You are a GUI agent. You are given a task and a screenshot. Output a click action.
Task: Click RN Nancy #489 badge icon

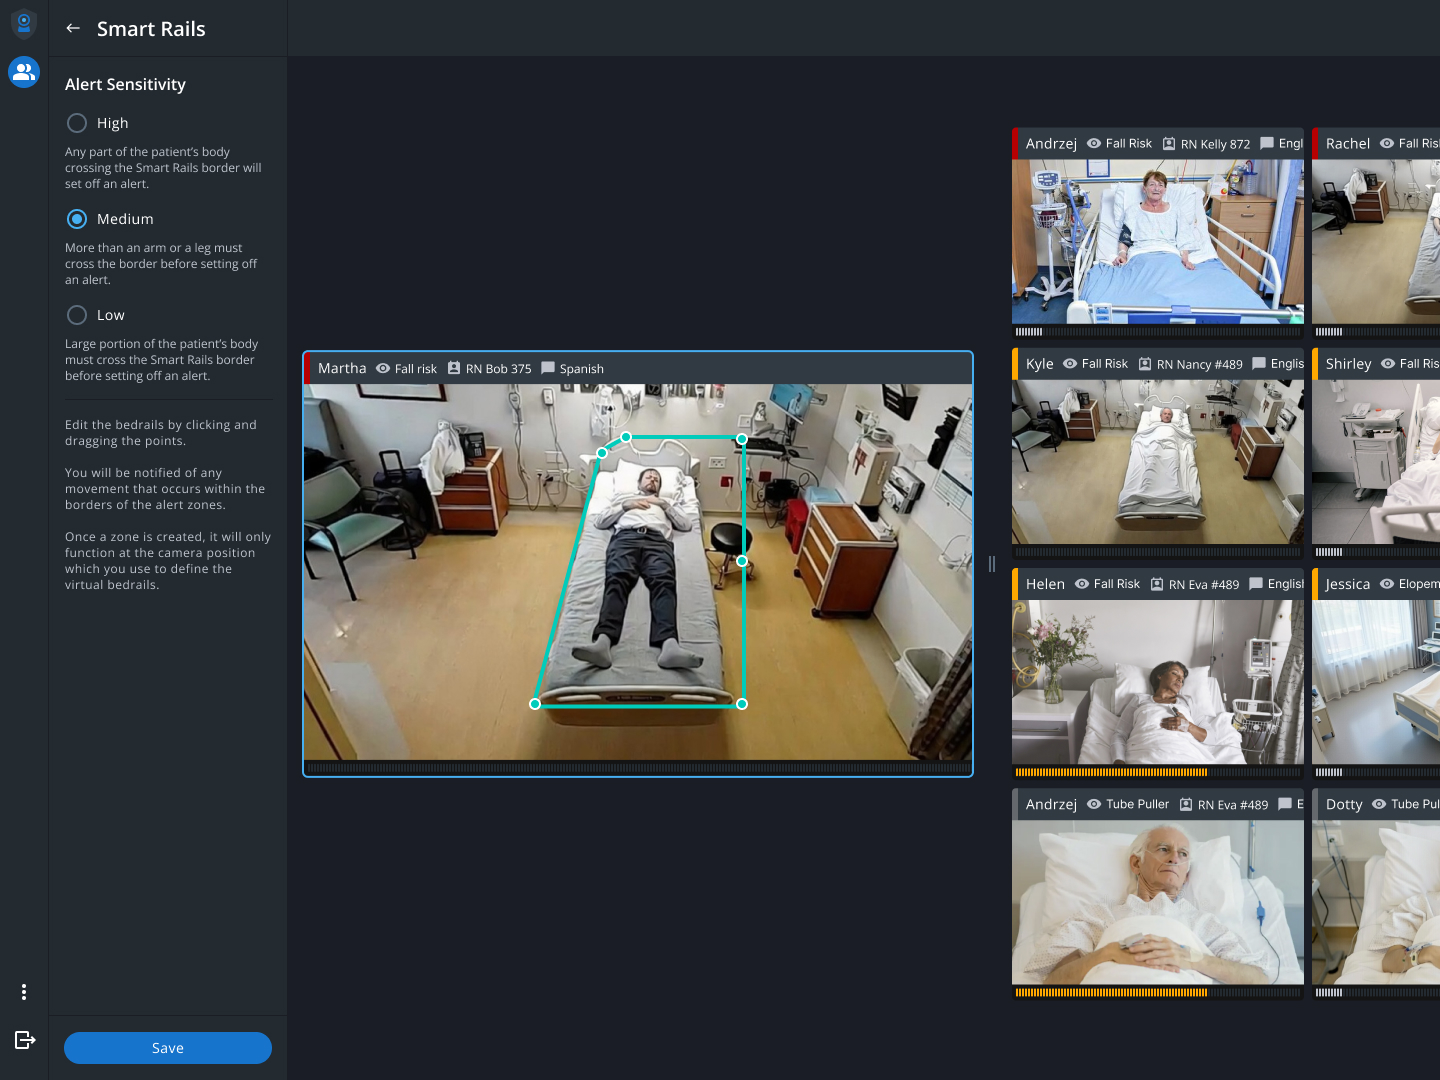(1145, 363)
